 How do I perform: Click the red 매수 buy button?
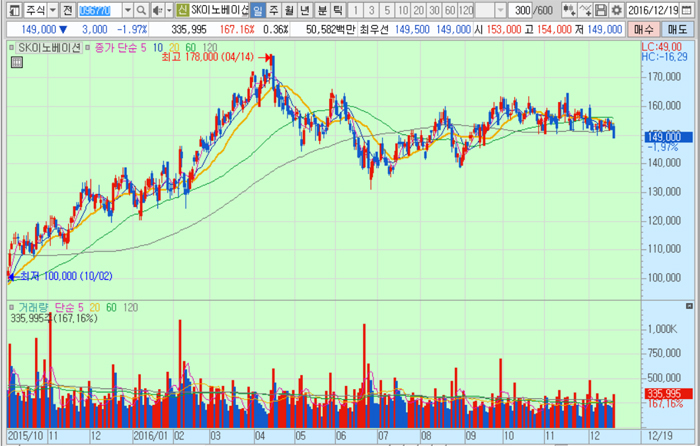[643, 29]
